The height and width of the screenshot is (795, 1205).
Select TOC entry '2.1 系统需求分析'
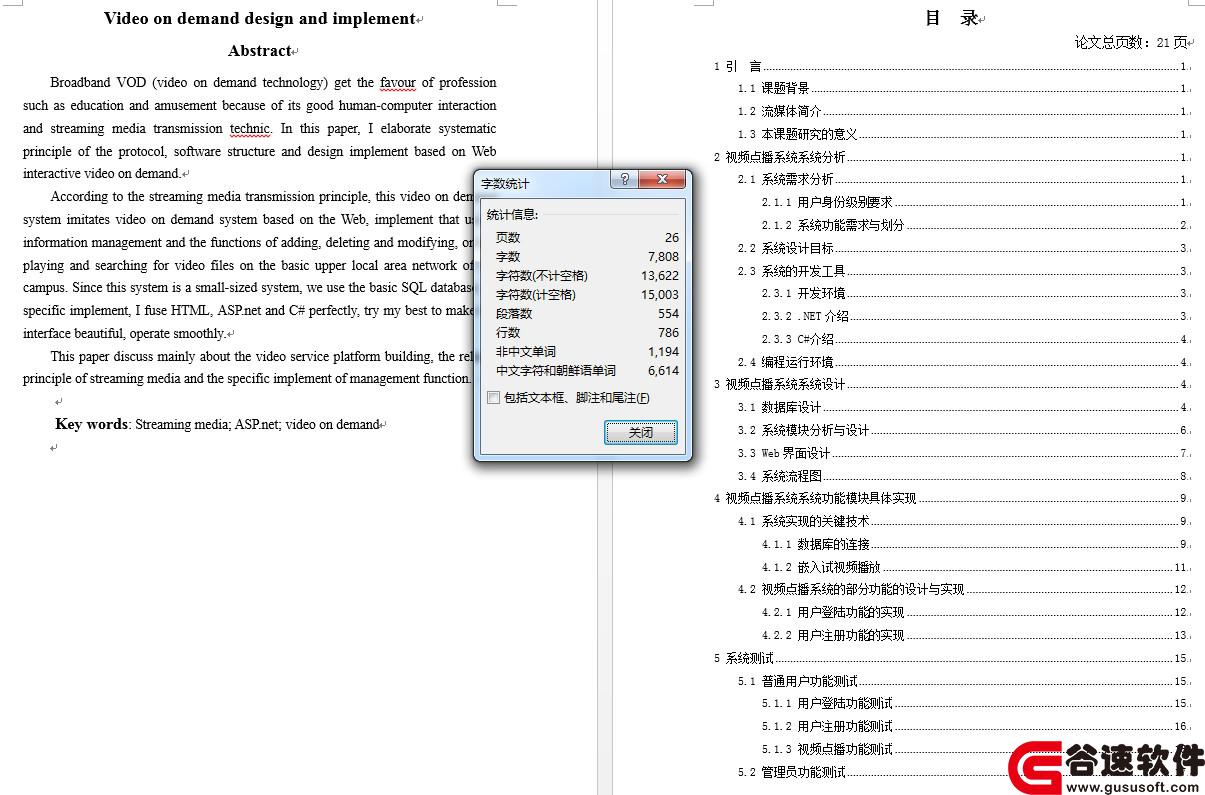click(963, 180)
